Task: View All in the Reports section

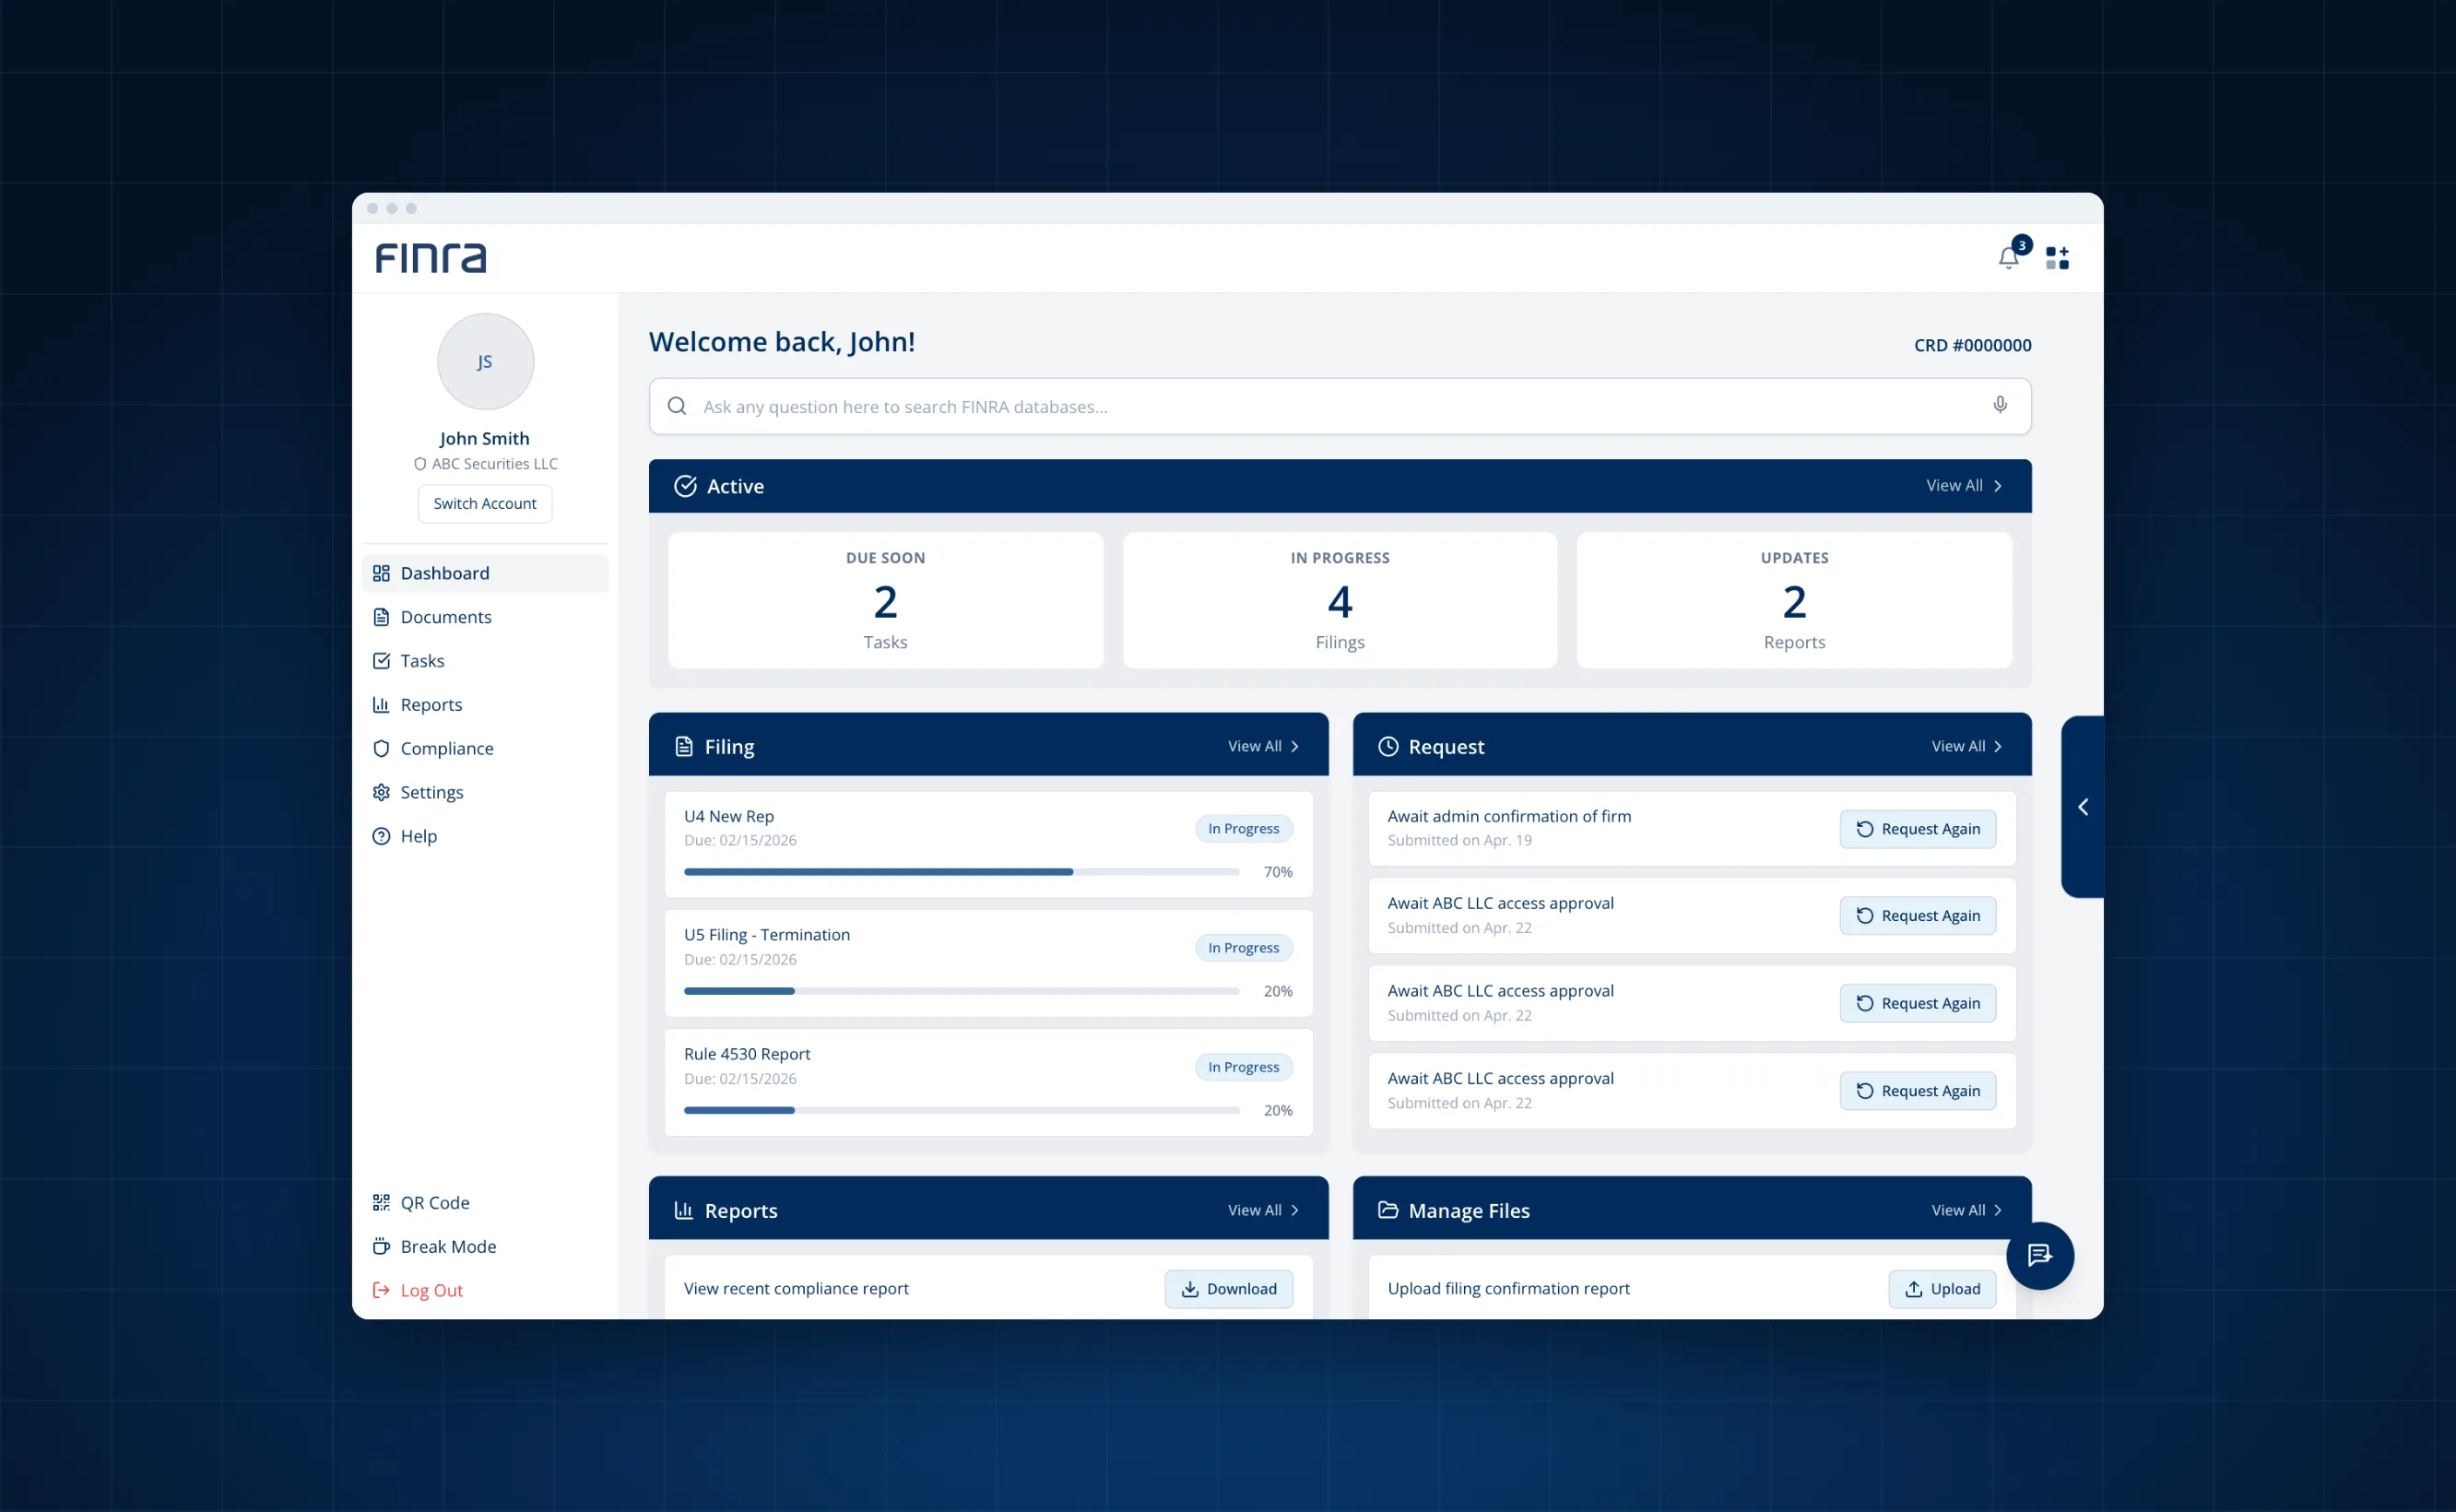Action: pyautogui.click(x=1264, y=1210)
